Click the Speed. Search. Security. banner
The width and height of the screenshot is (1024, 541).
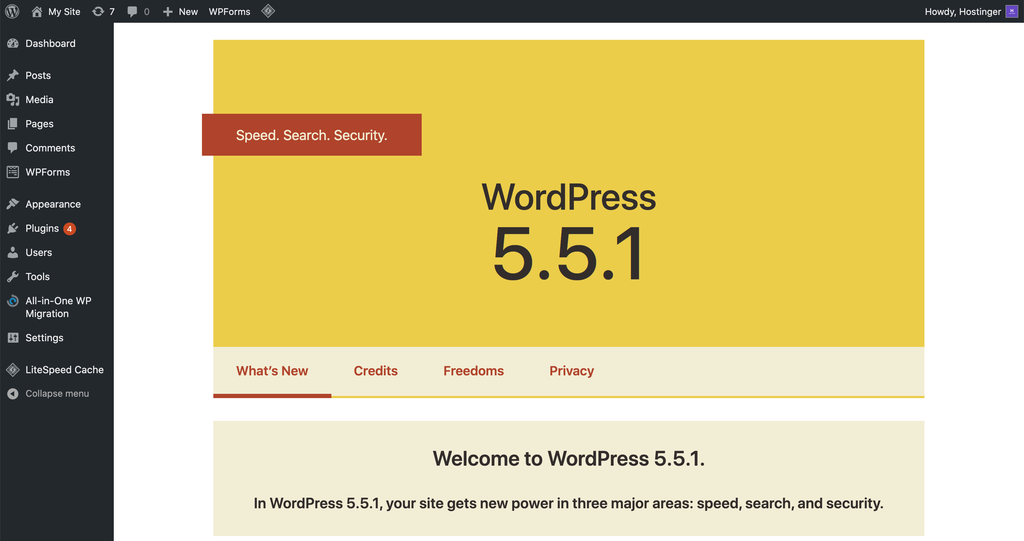[312, 135]
